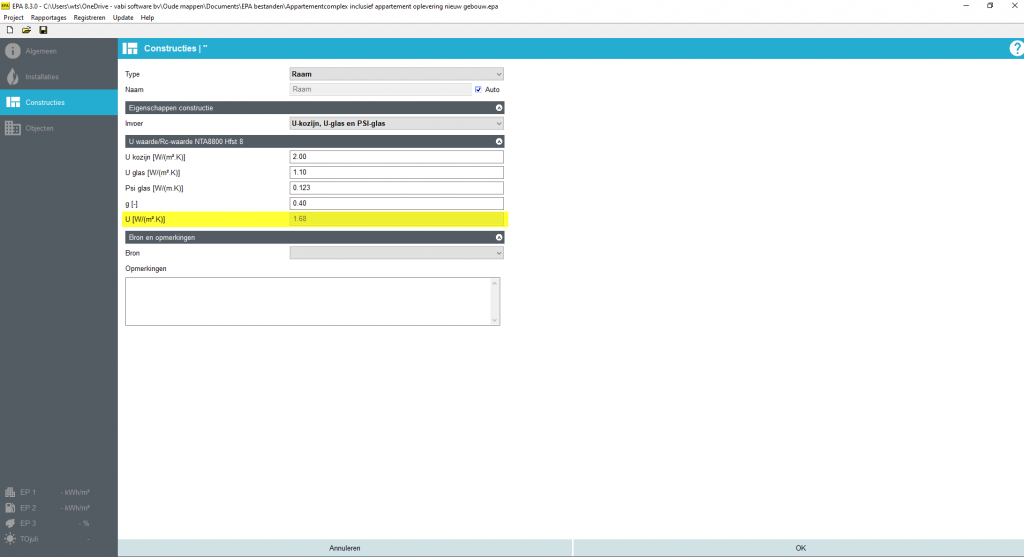The width and height of the screenshot is (1024, 557).
Task: Click the g [-] input field
Action: tap(396, 204)
